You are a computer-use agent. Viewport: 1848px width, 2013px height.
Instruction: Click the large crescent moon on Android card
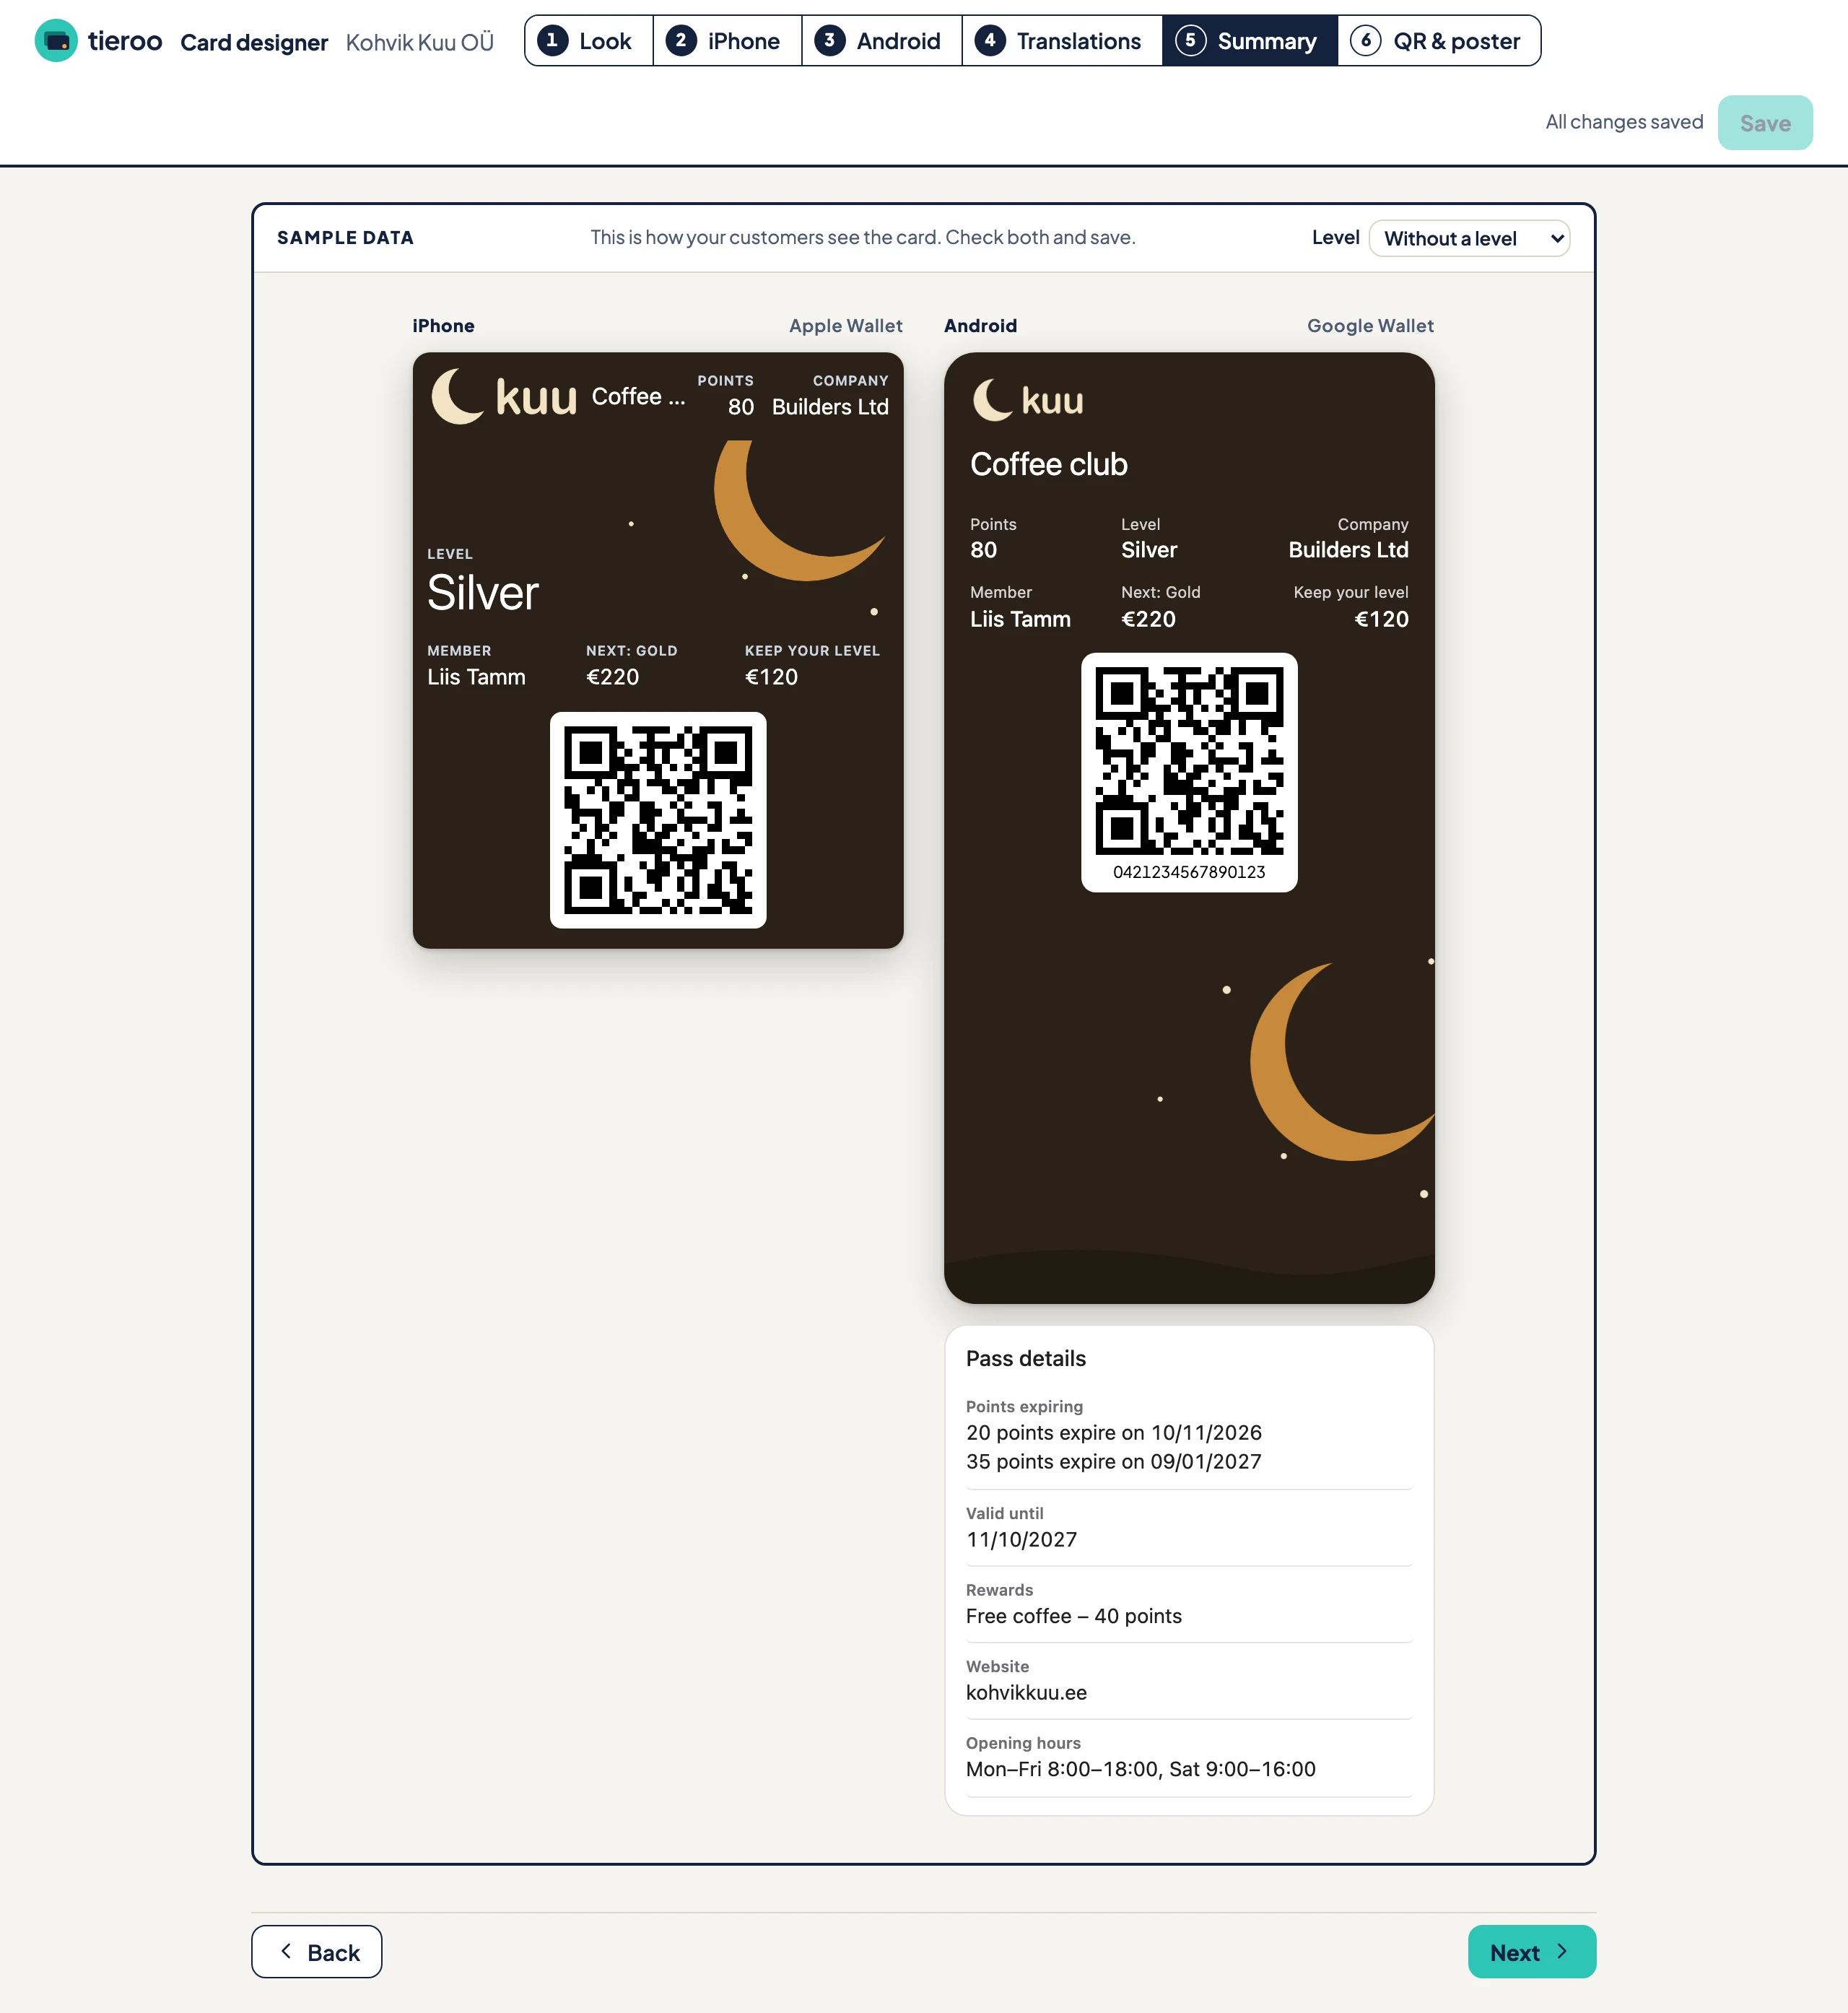tap(1342, 1061)
